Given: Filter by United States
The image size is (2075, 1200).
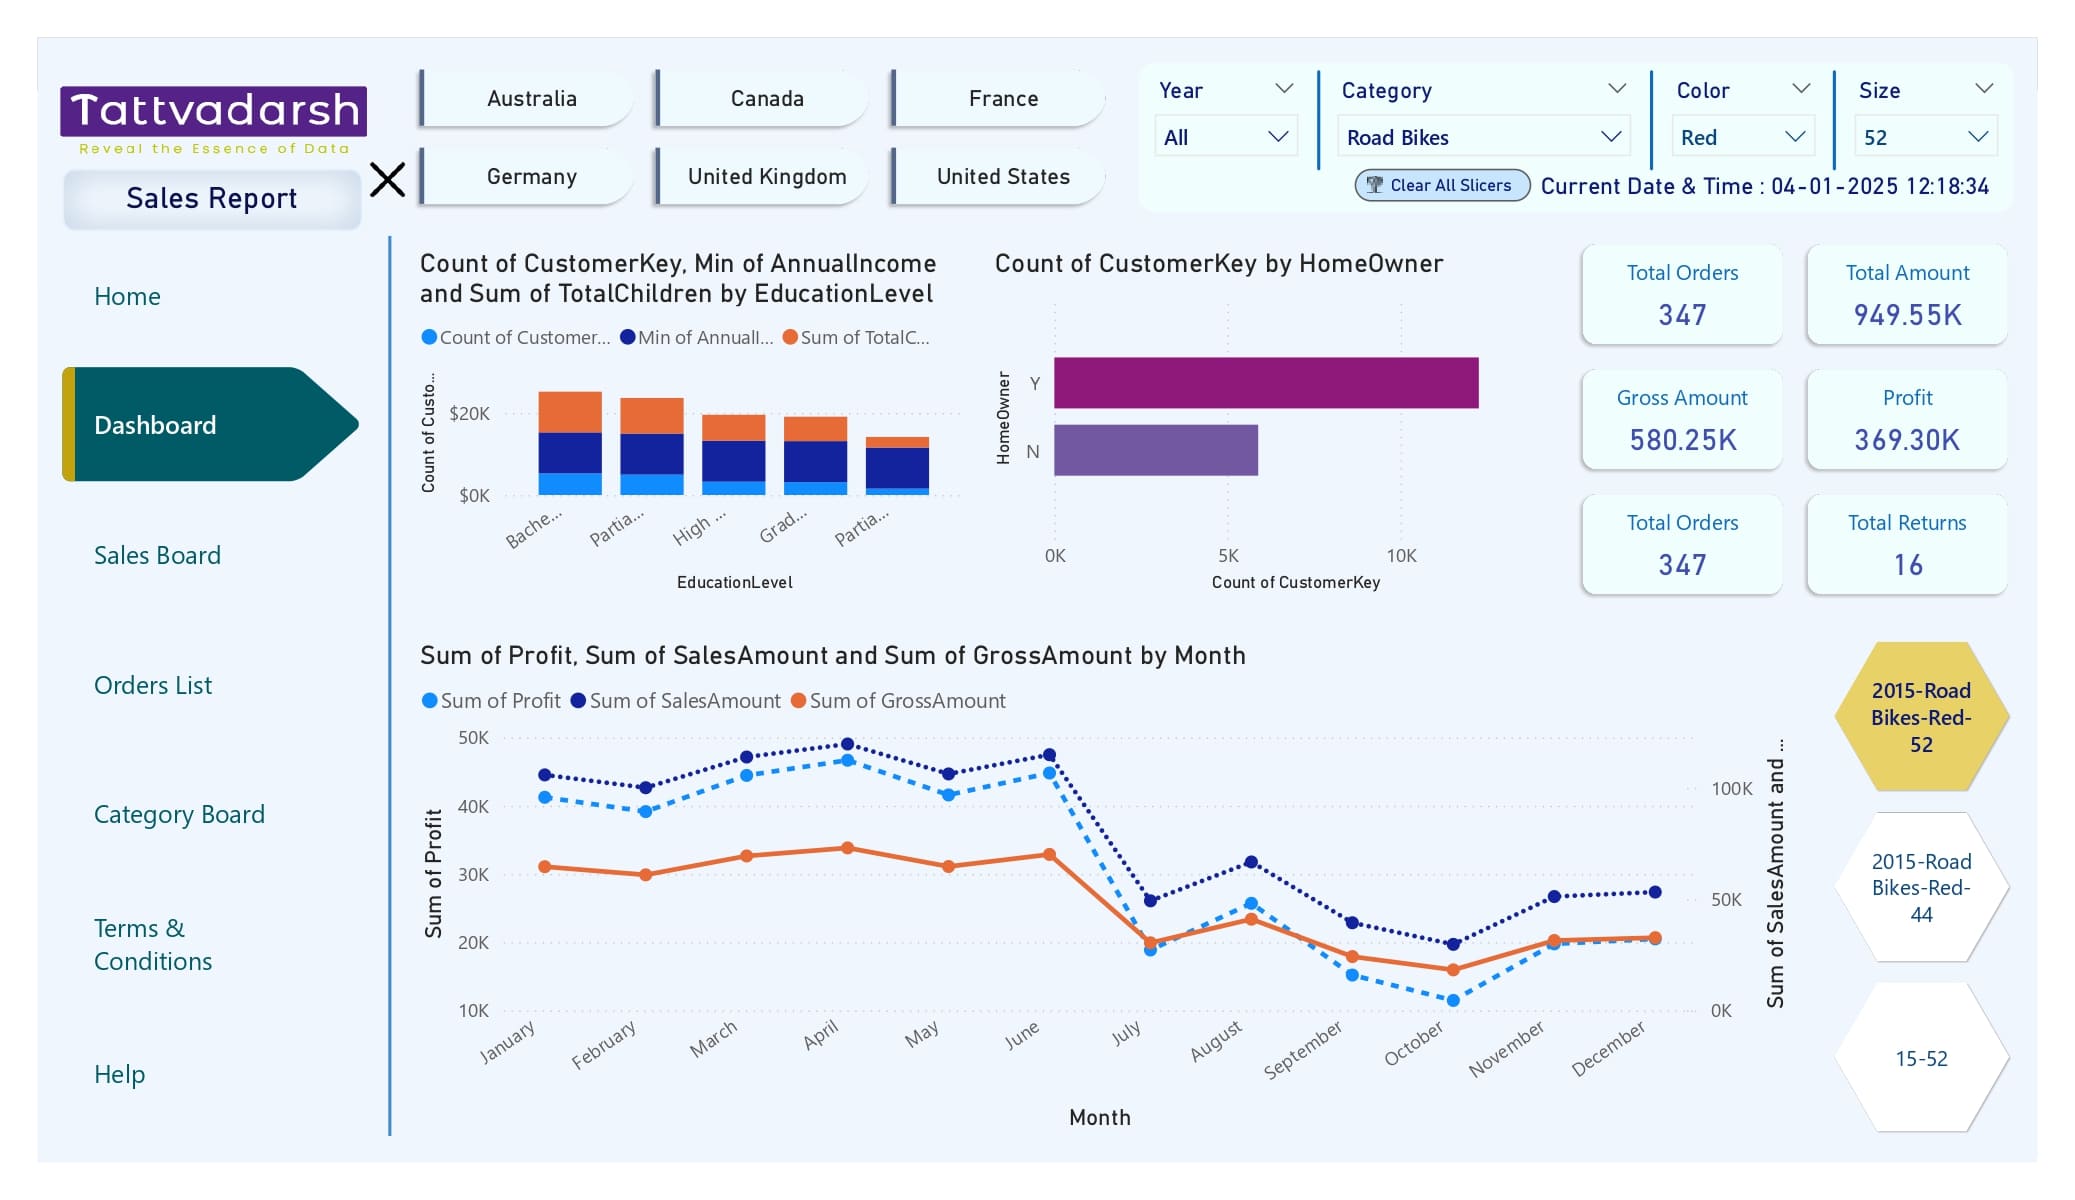Looking at the screenshot, I should (999, 176).
